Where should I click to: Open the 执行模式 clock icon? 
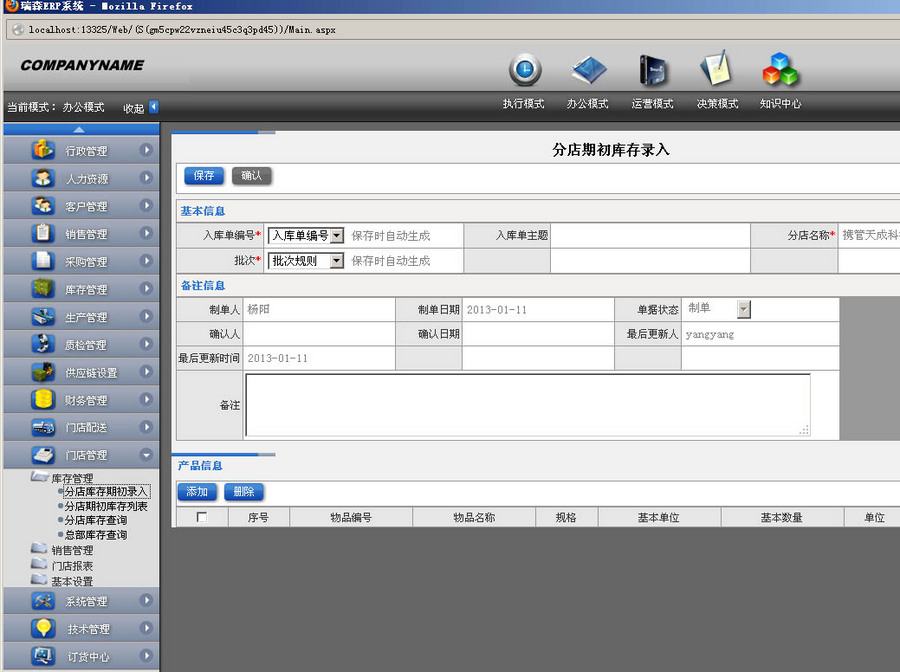tap(525, 69)
